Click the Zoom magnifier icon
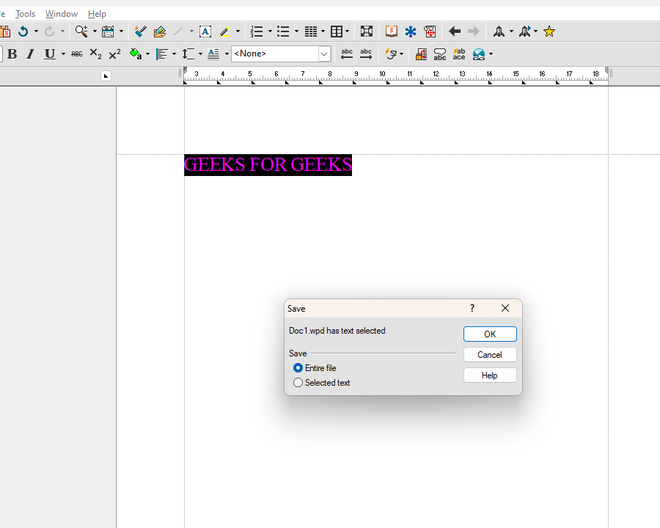This screenshot has height=528, width=660. click(81, 32)
